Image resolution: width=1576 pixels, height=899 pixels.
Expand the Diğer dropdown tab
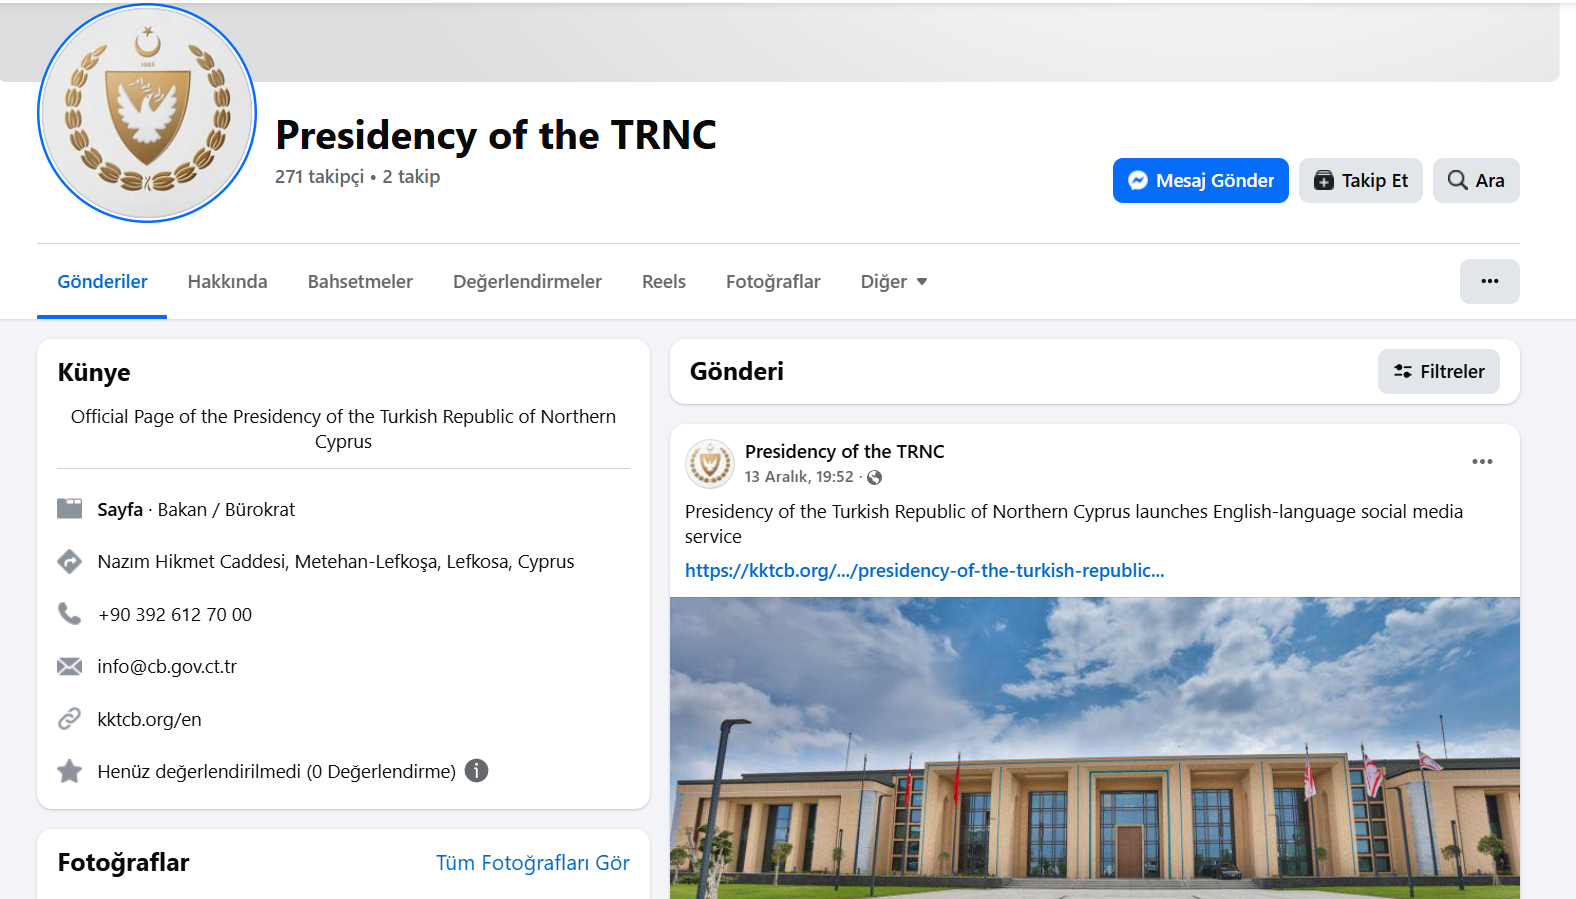[893, 282]
